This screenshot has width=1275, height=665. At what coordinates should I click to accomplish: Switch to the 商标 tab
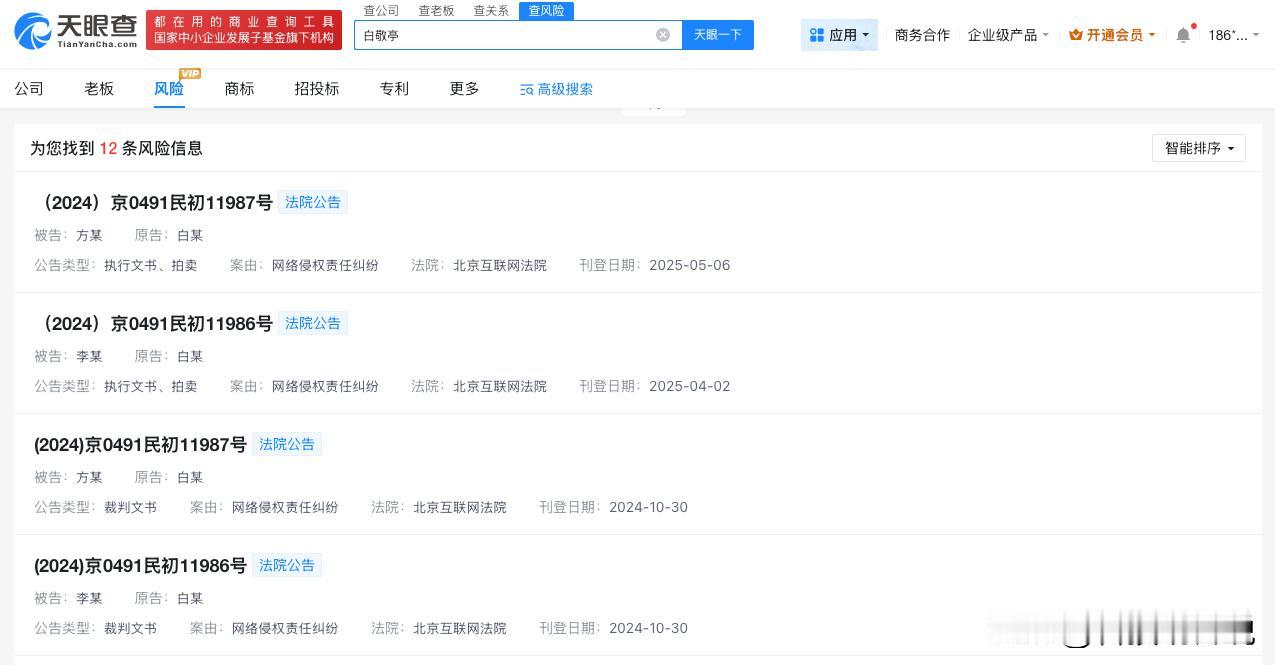click(238, 89)
